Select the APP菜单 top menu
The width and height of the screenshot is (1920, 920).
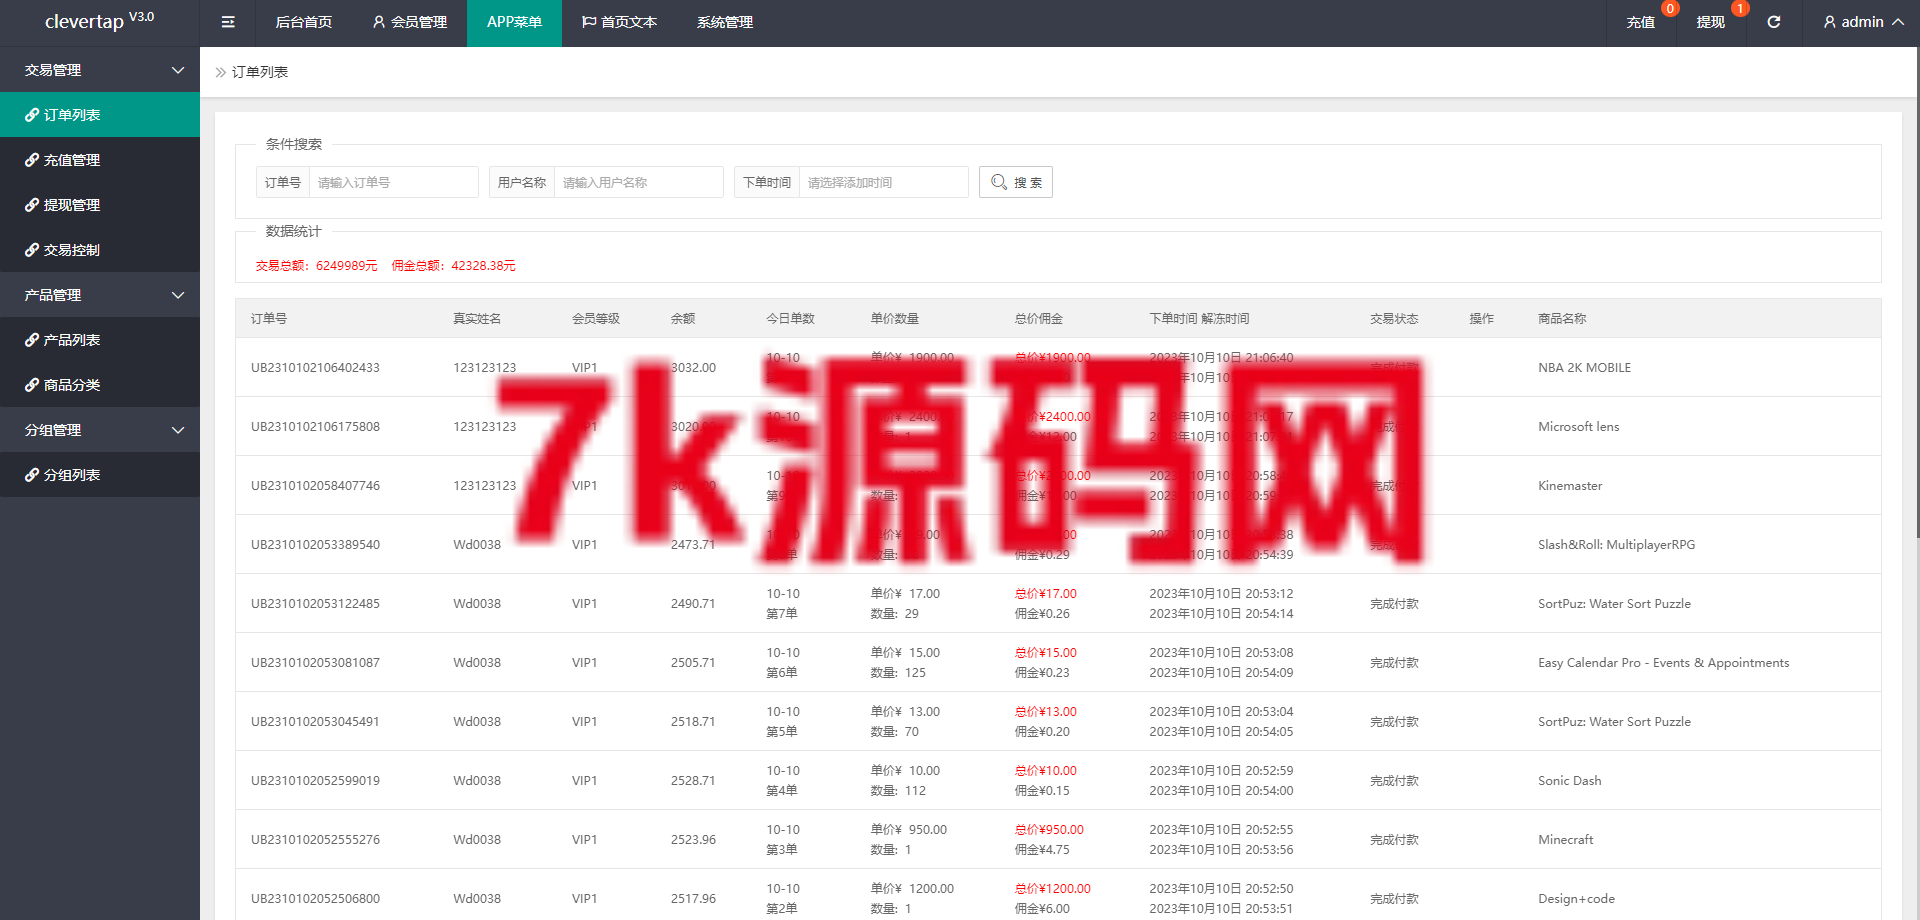point(514,22)
